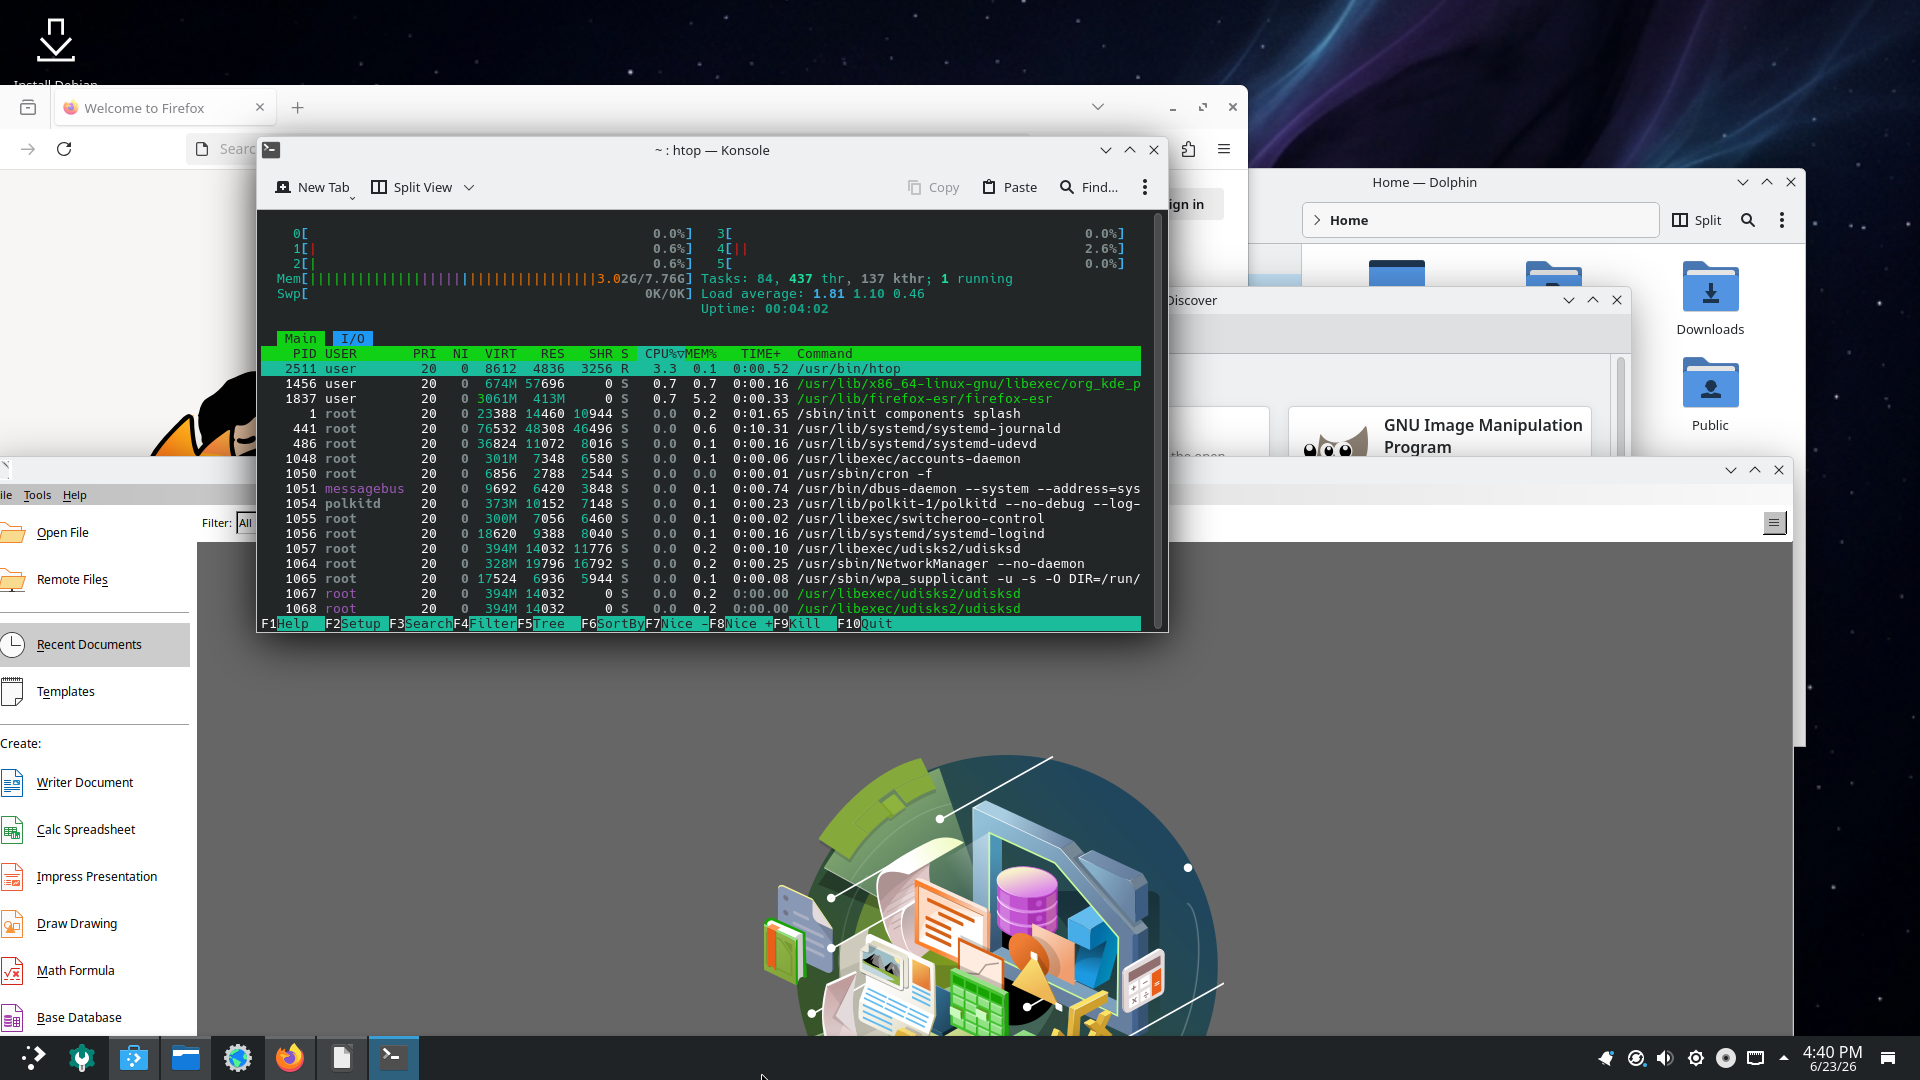Open the Help menu in LibreOffice
Image resolution: width=1920 pixels, height=1080 pixels.
click(75, 495)
